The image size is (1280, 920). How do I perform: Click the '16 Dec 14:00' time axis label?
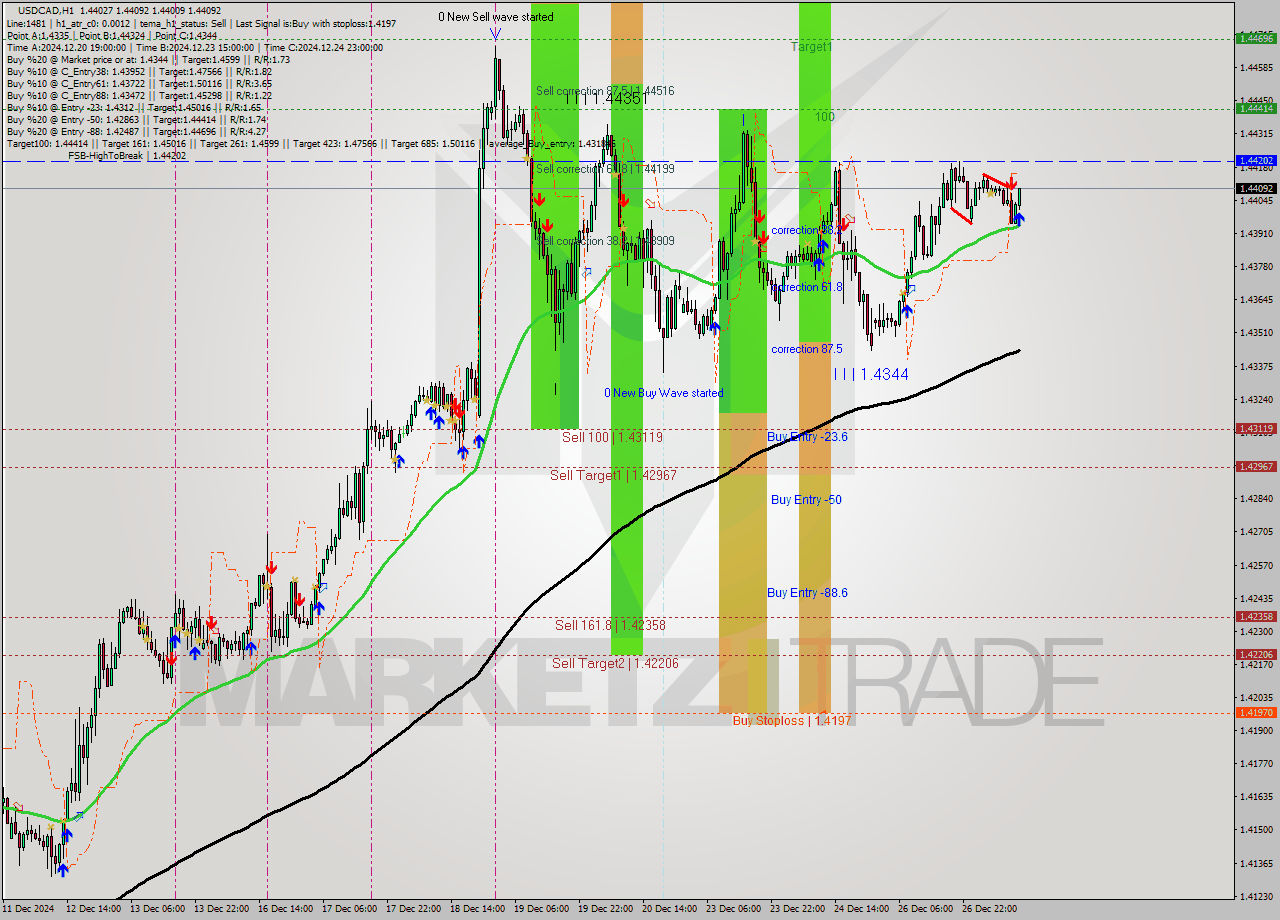click(x=287, y=908)
